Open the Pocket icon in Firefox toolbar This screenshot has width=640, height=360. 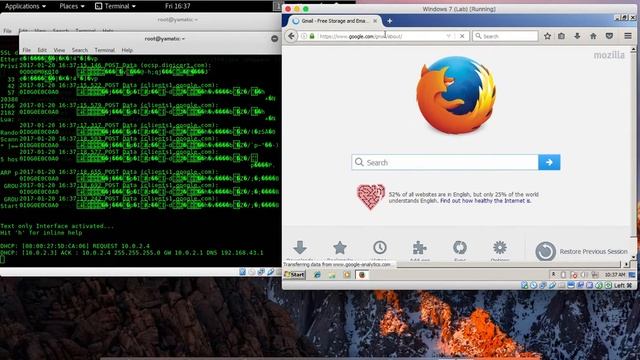(609, 36)
